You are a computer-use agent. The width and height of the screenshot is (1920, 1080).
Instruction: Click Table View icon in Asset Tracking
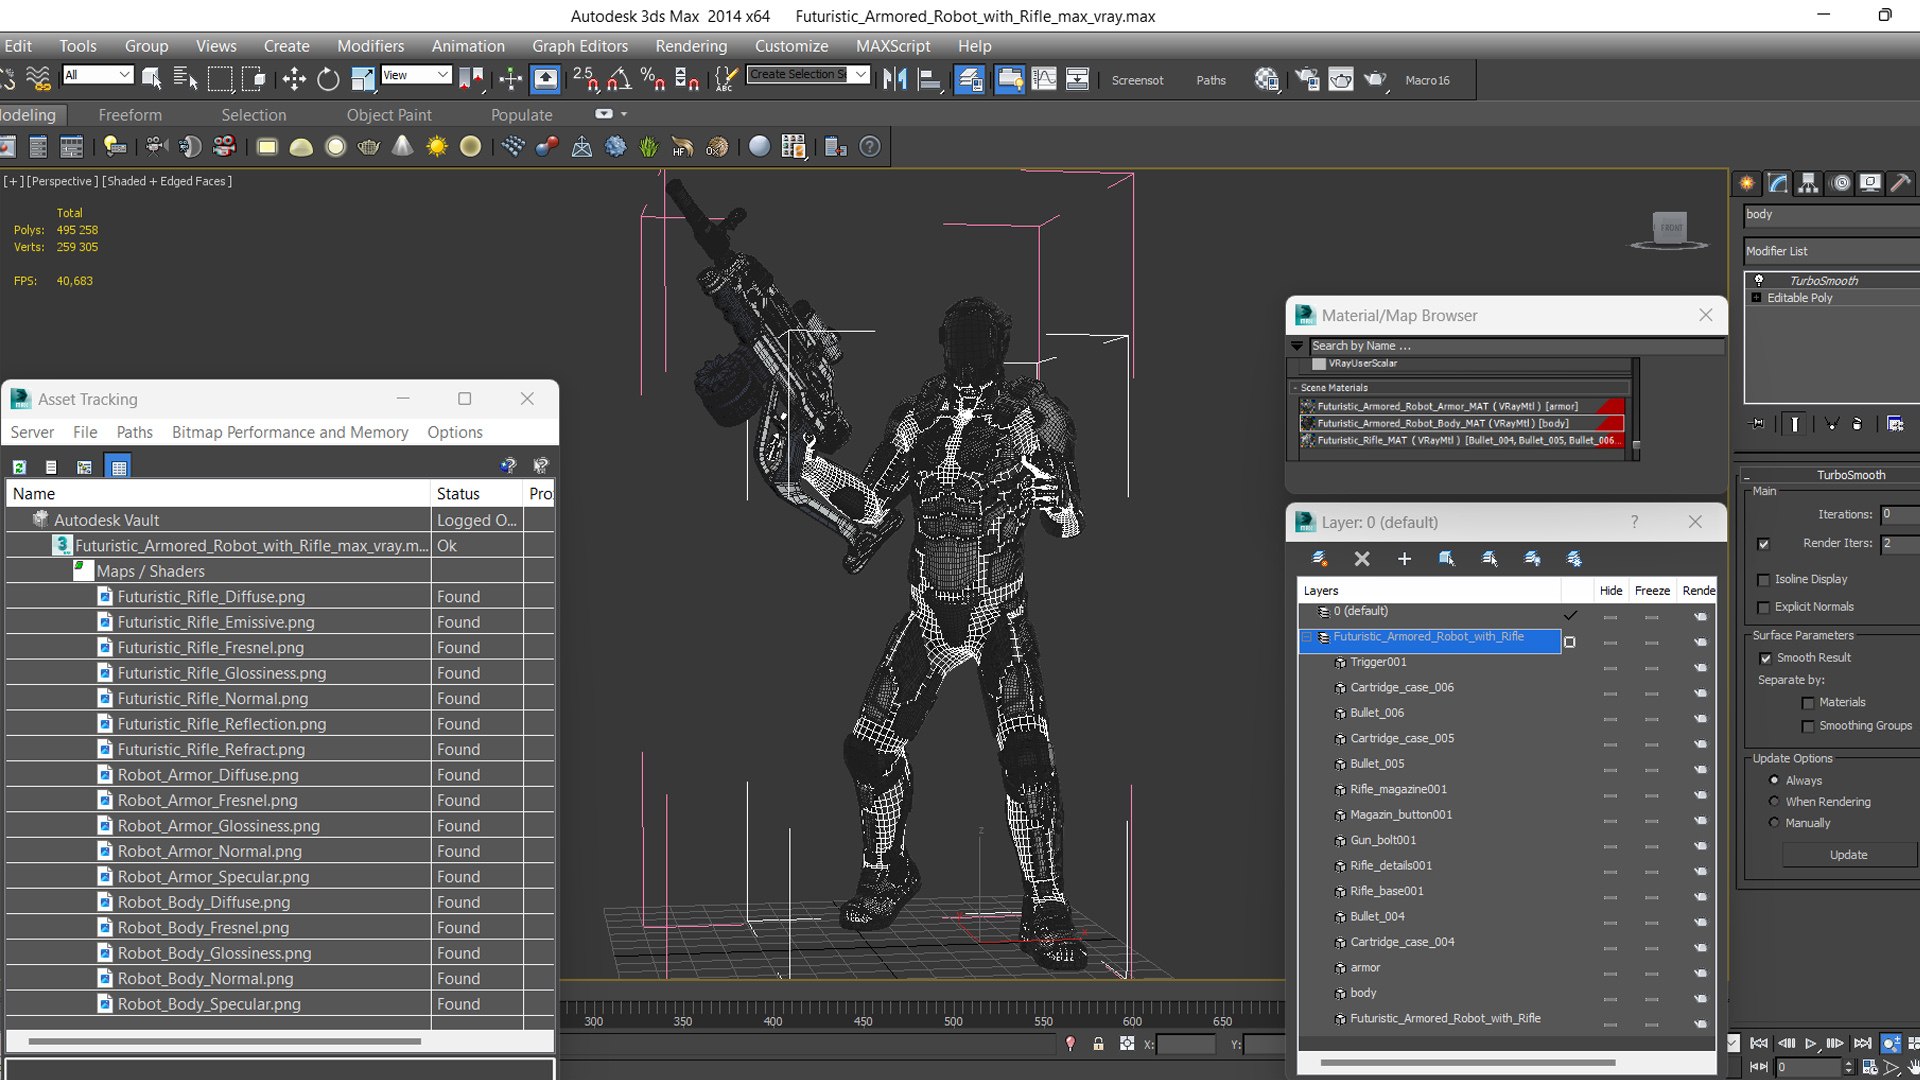tap(119, 467)
